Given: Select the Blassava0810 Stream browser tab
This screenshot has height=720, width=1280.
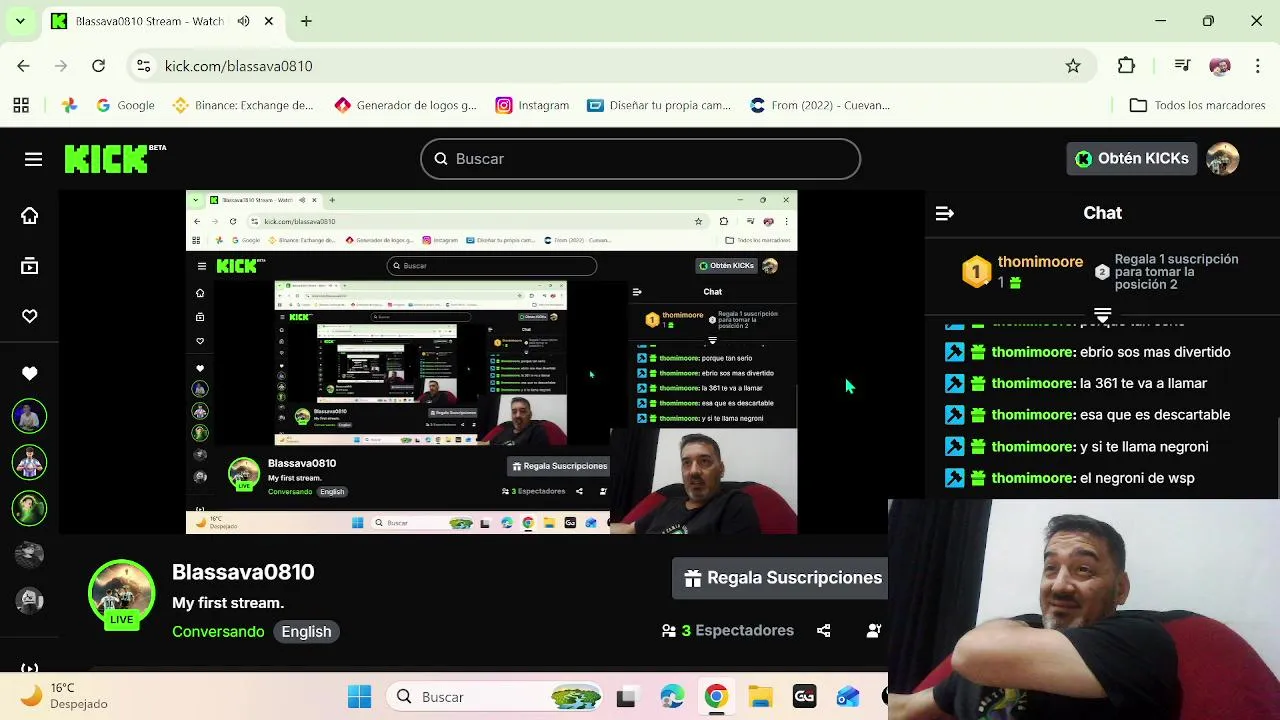Looking at the screenshot, I should point(165,21).
